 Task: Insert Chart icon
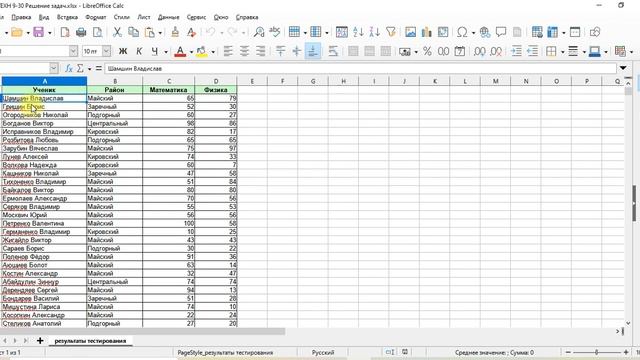click(x=427, y=32)
